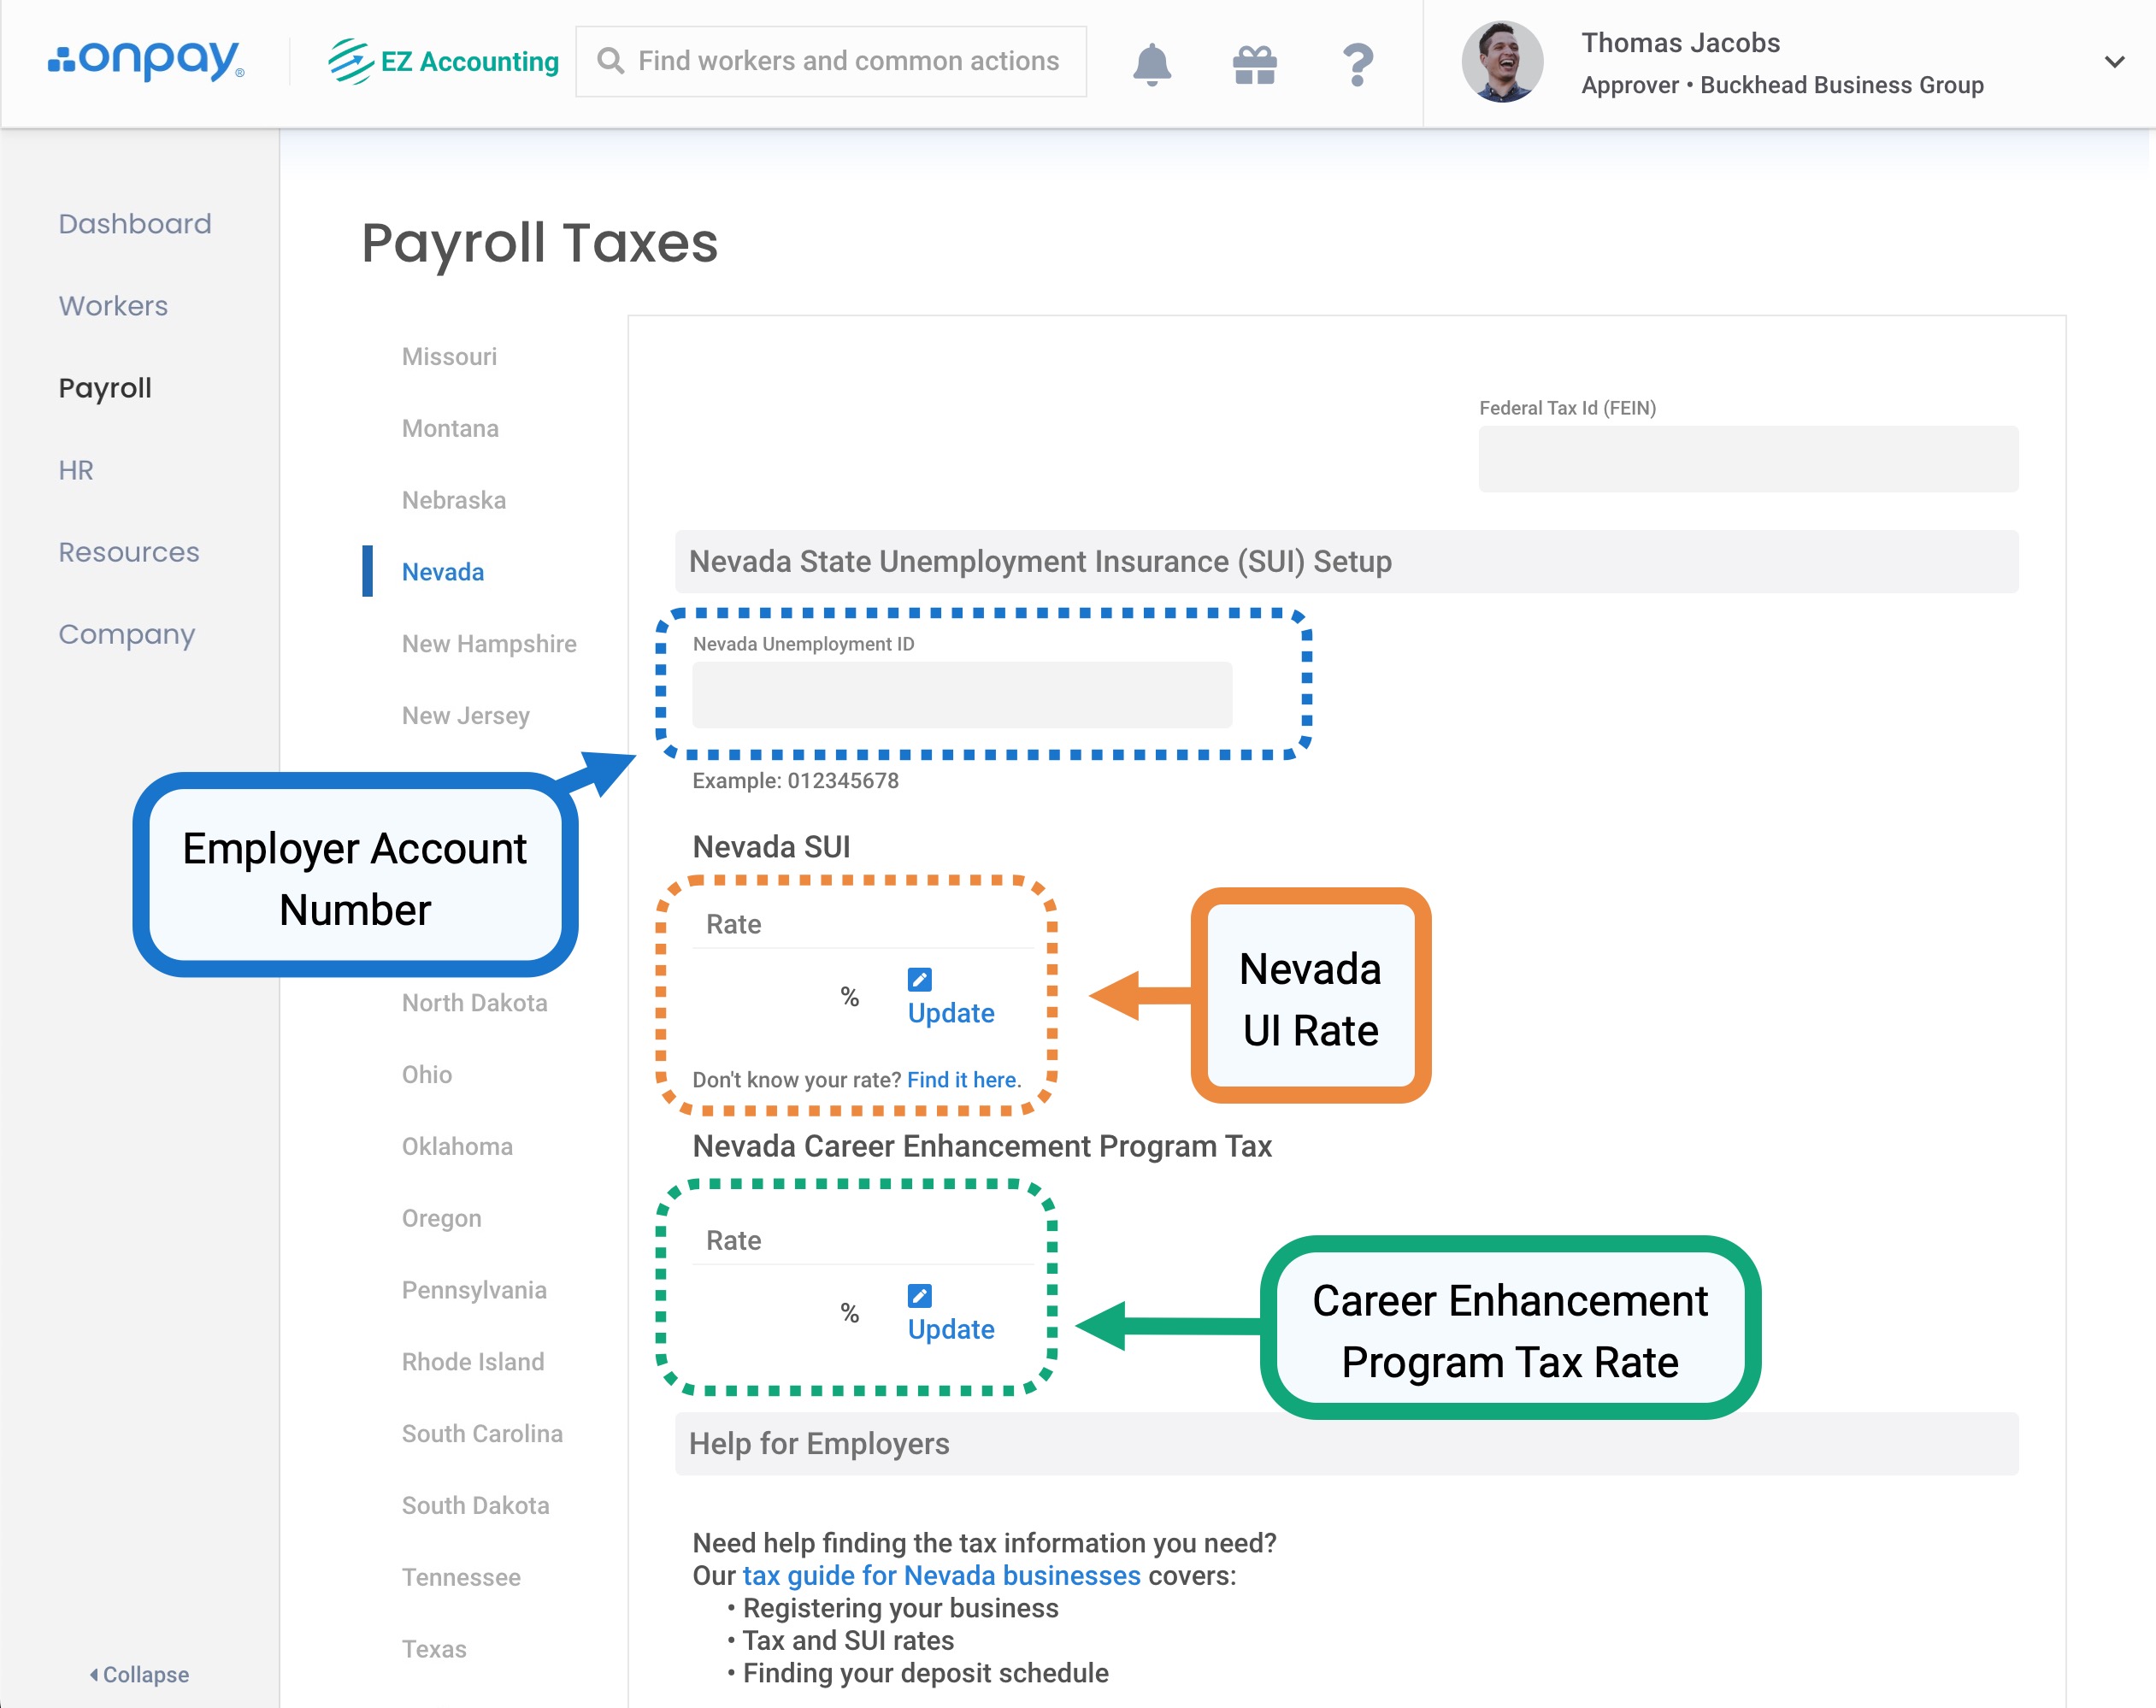The height and width of the screenshot is (1708, 2156).
Task: Click the Find it here link
Action: (x=962, y=1079)
